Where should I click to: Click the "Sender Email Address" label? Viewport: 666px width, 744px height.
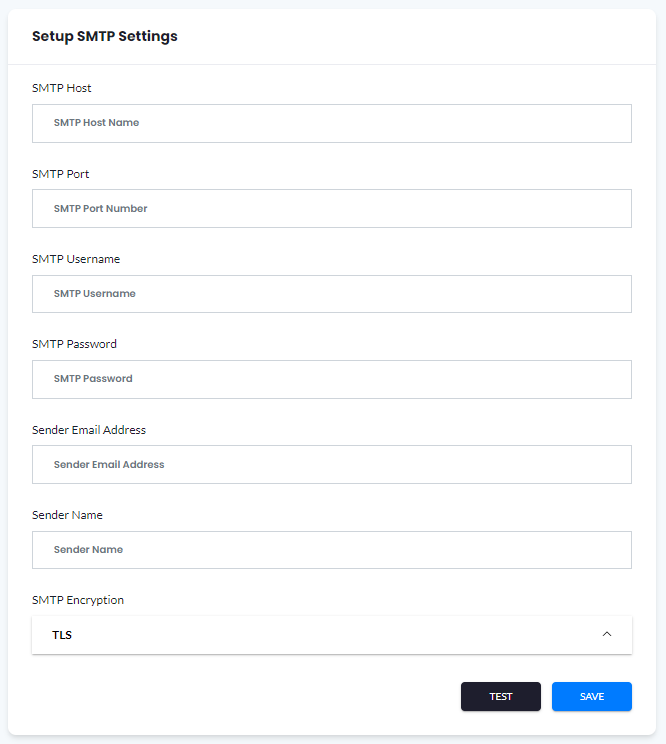(89, 430)
